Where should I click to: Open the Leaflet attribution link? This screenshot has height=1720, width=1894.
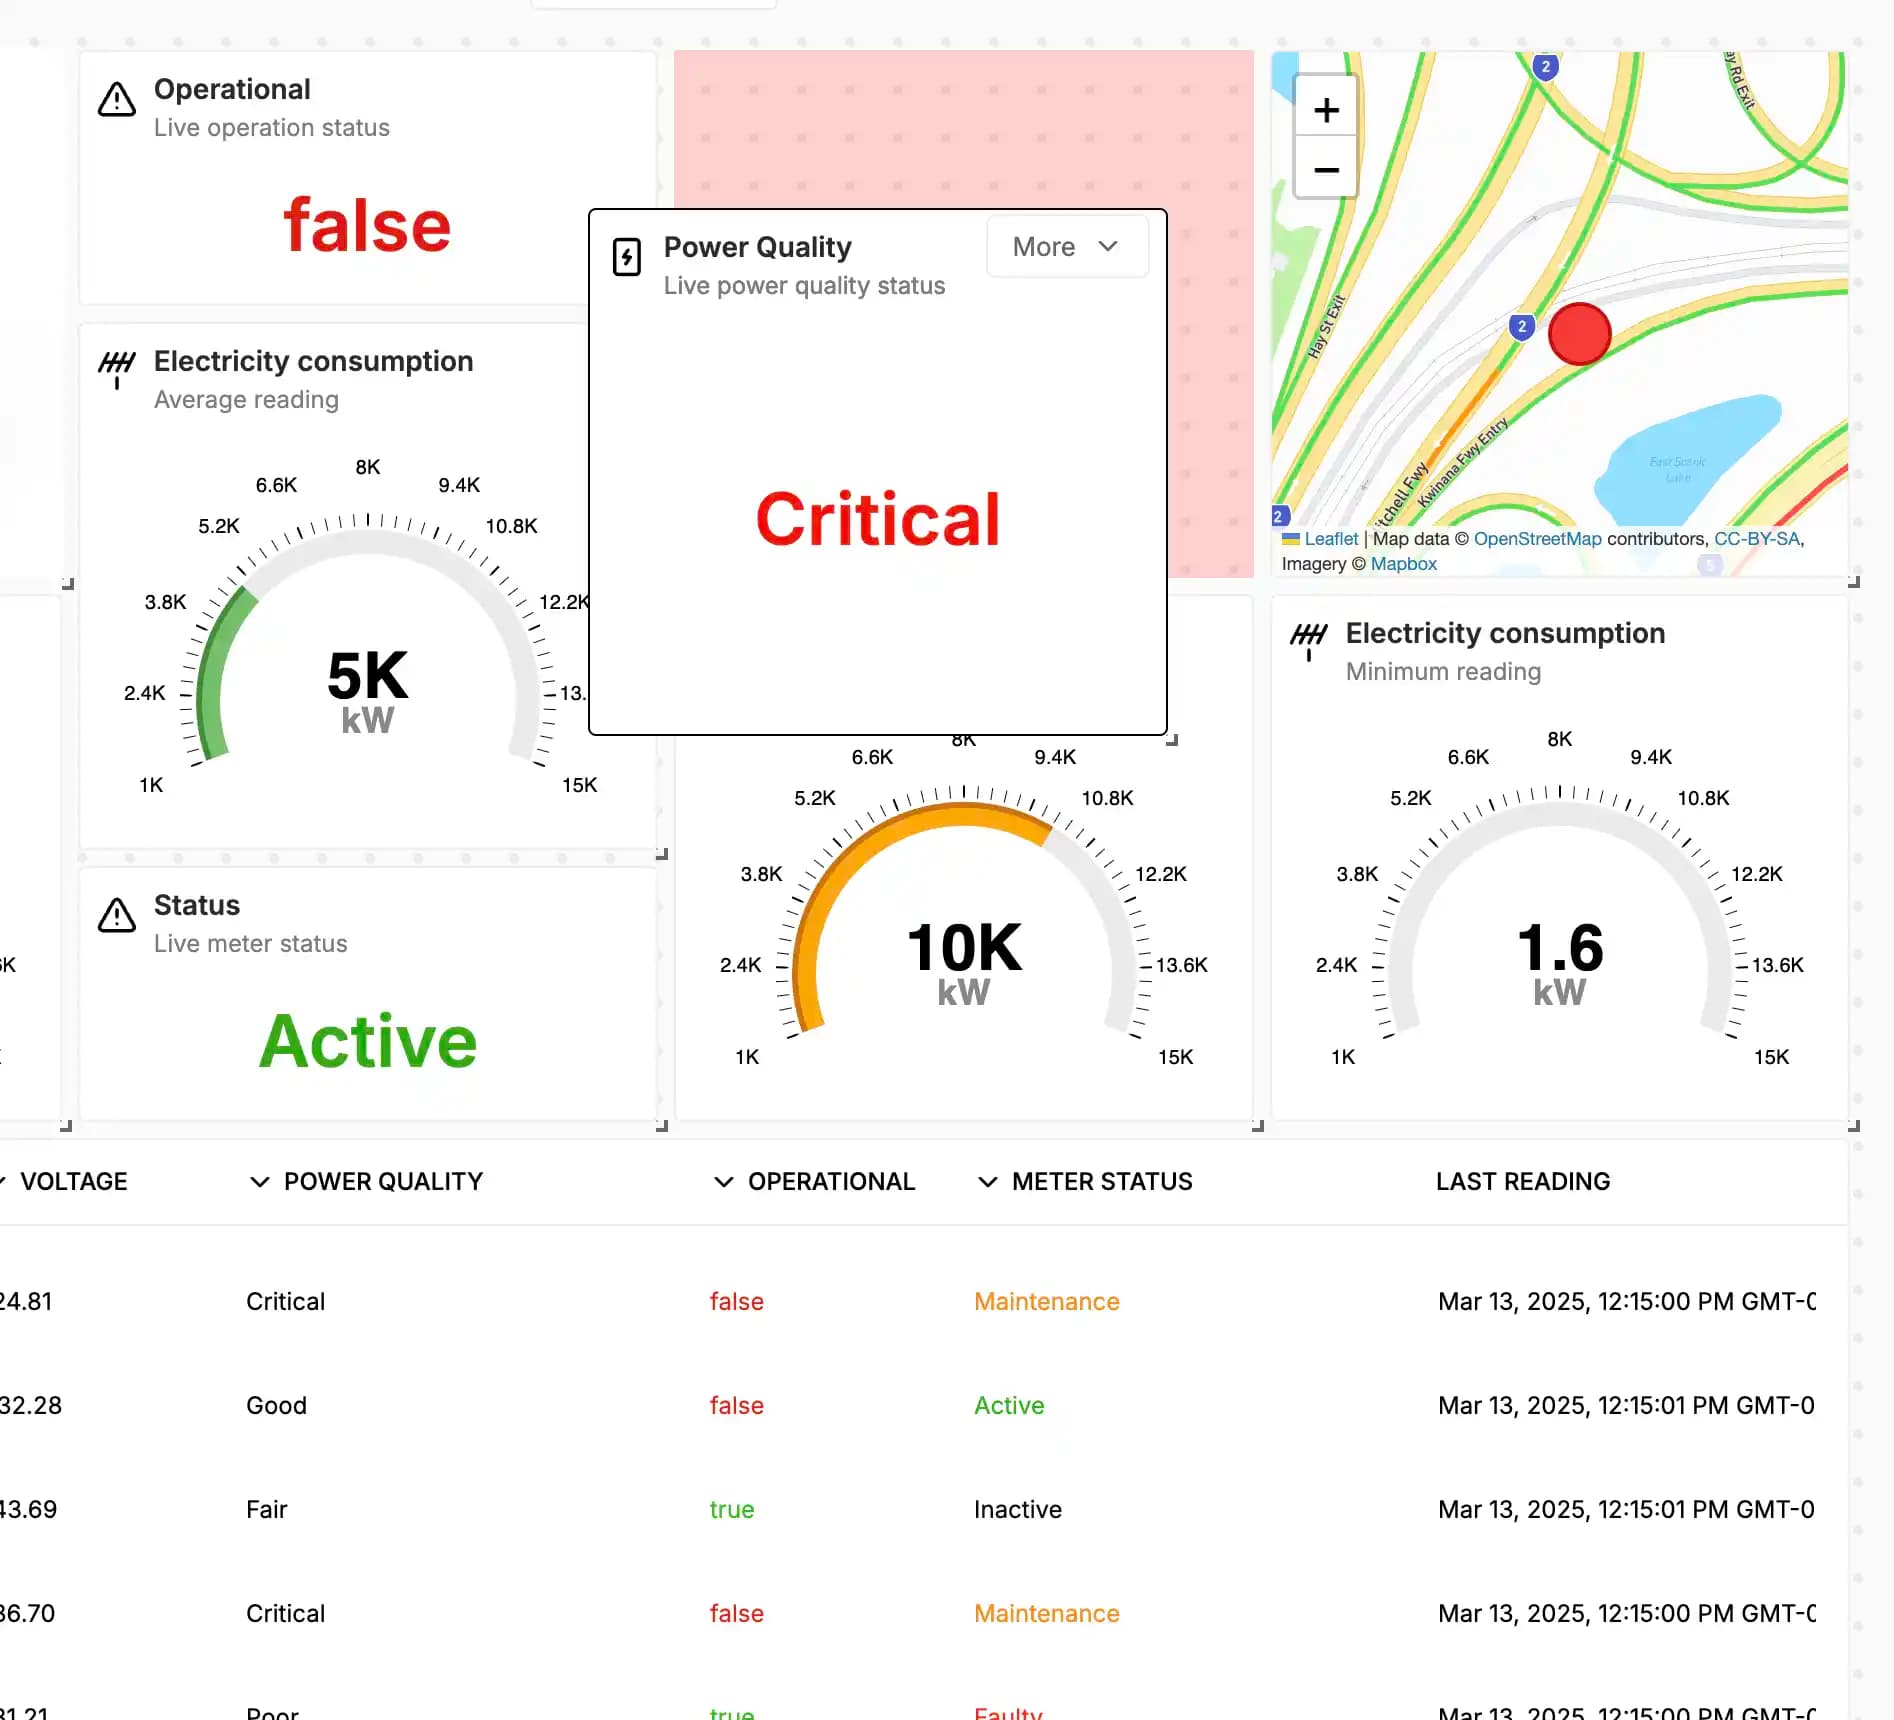(1330, 539)
